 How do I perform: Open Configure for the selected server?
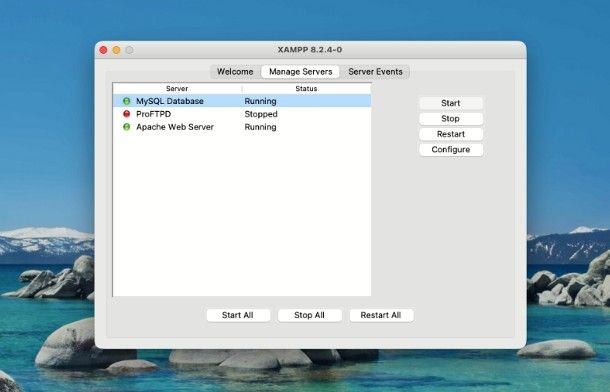pos(451,150)
